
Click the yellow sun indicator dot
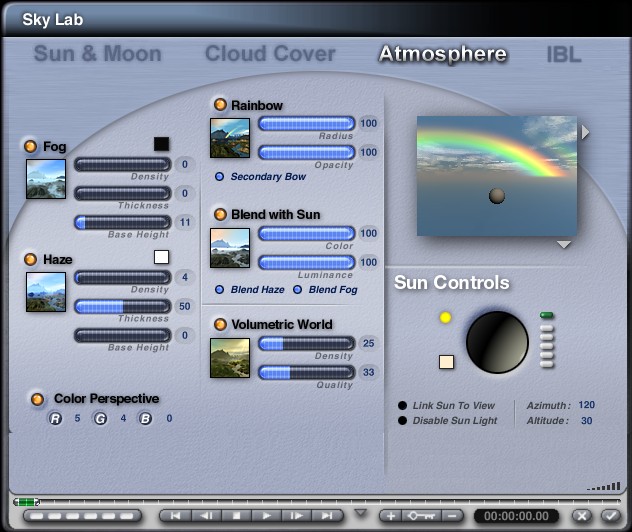446,318
